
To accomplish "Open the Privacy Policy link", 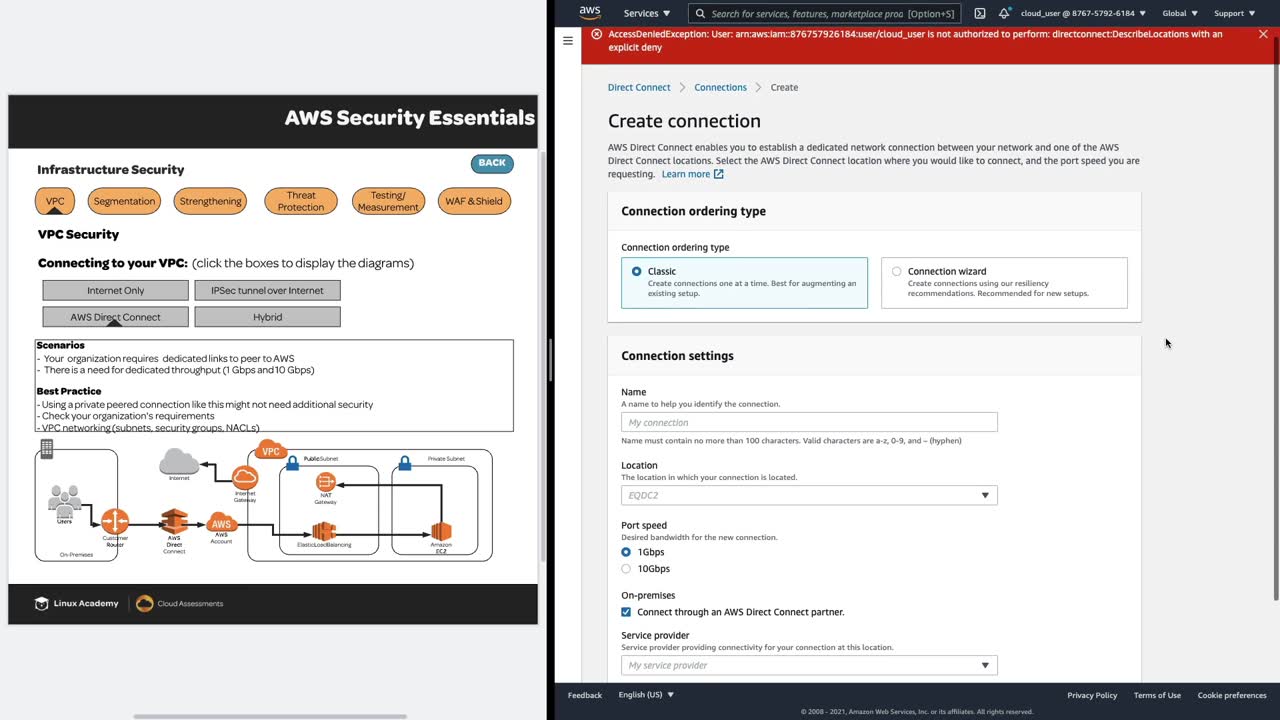I will click(1092, 695).
